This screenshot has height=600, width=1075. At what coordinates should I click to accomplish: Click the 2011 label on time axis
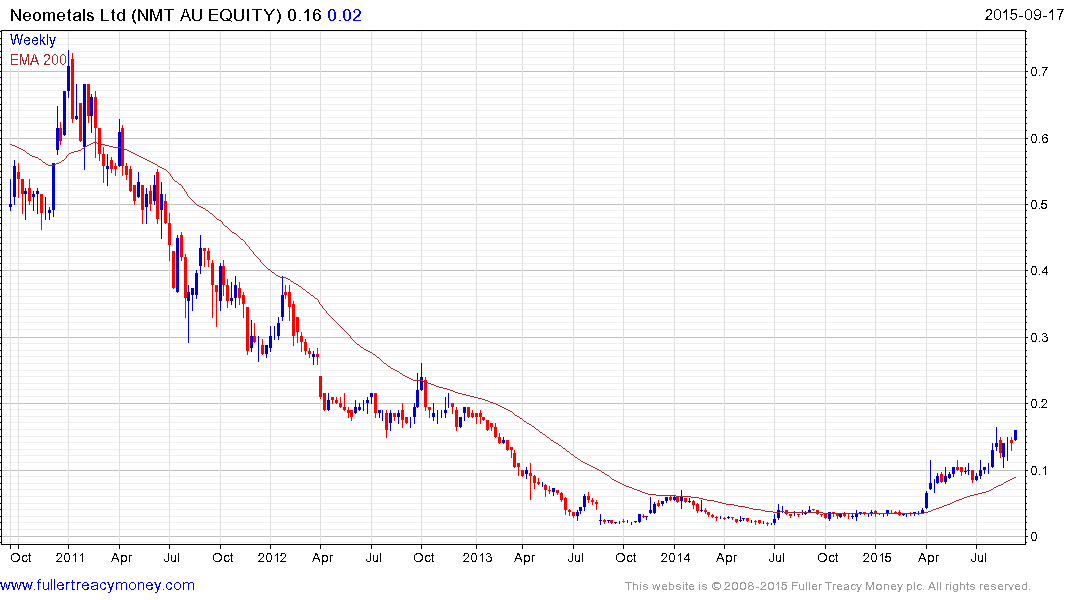[x=70, y=557]
